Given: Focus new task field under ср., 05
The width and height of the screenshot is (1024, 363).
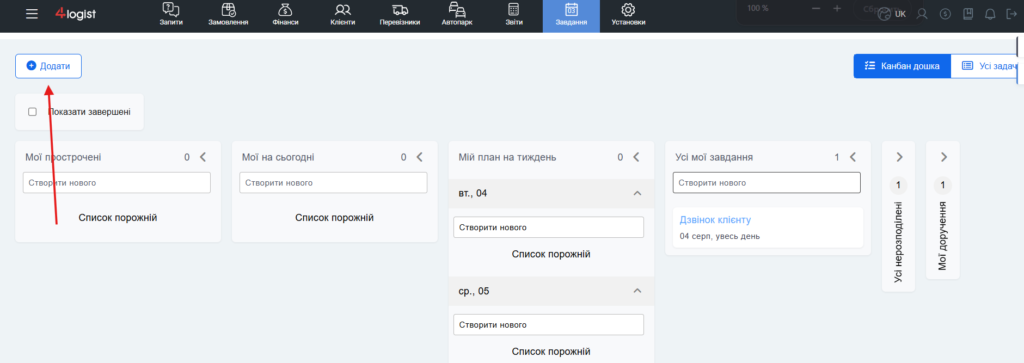Looking at the screenshot, I should (x=549, y=324).
